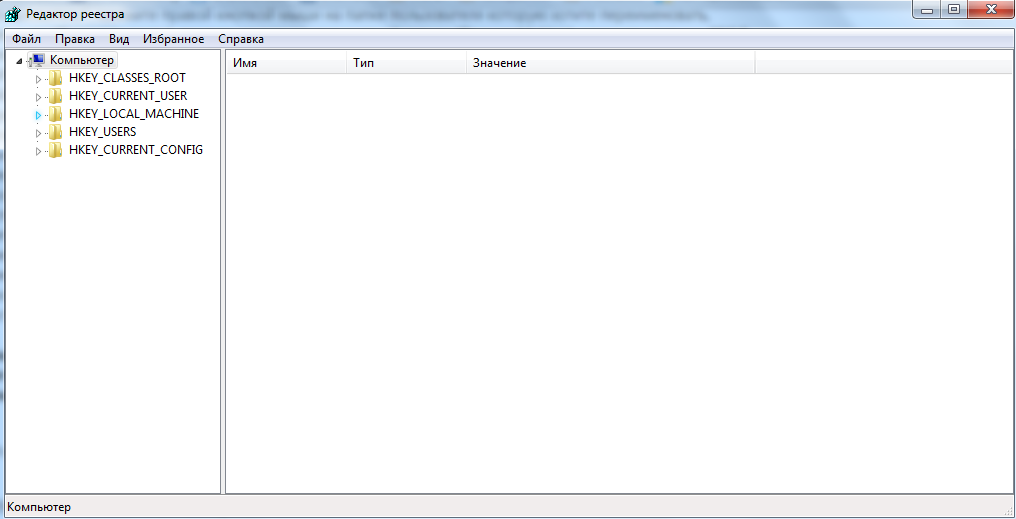Click the Значение column header
Image resolution: width=1016 pixels, height=519 pixels.
[610, 63]
